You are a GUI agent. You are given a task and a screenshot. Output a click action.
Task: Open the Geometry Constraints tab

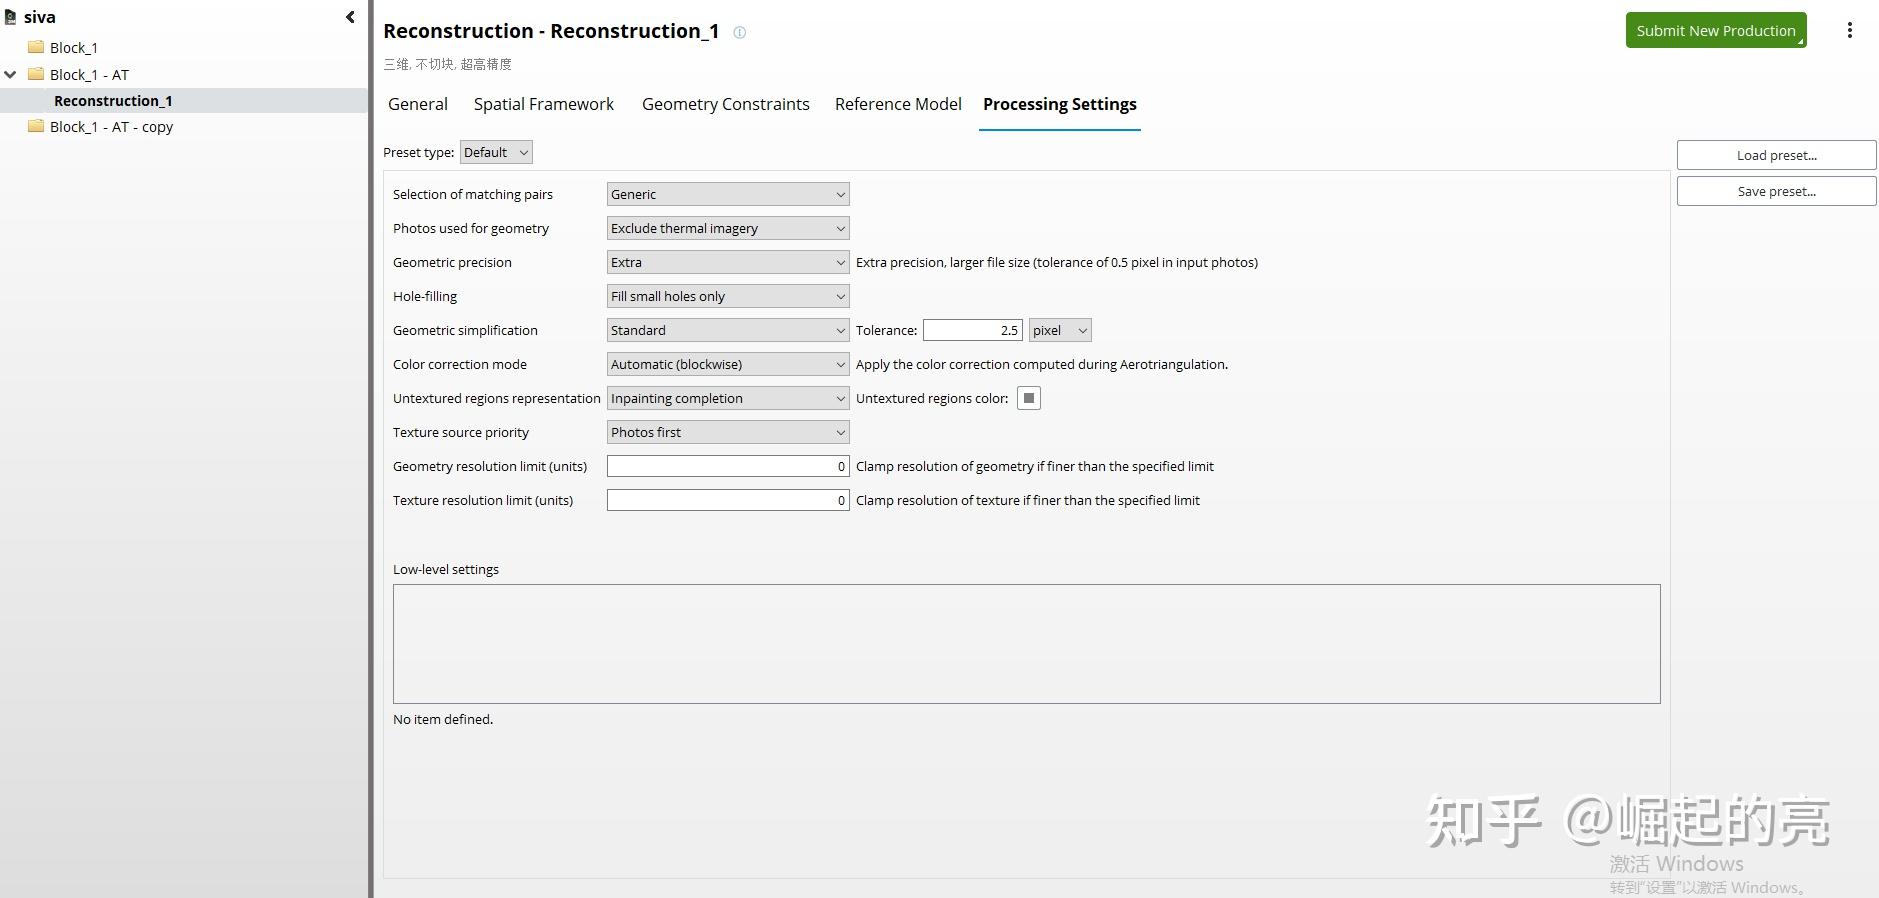pos(725,104)
